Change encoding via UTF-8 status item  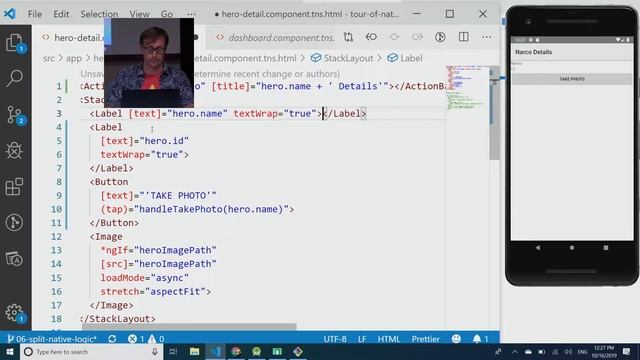click(x=335, y=339)
